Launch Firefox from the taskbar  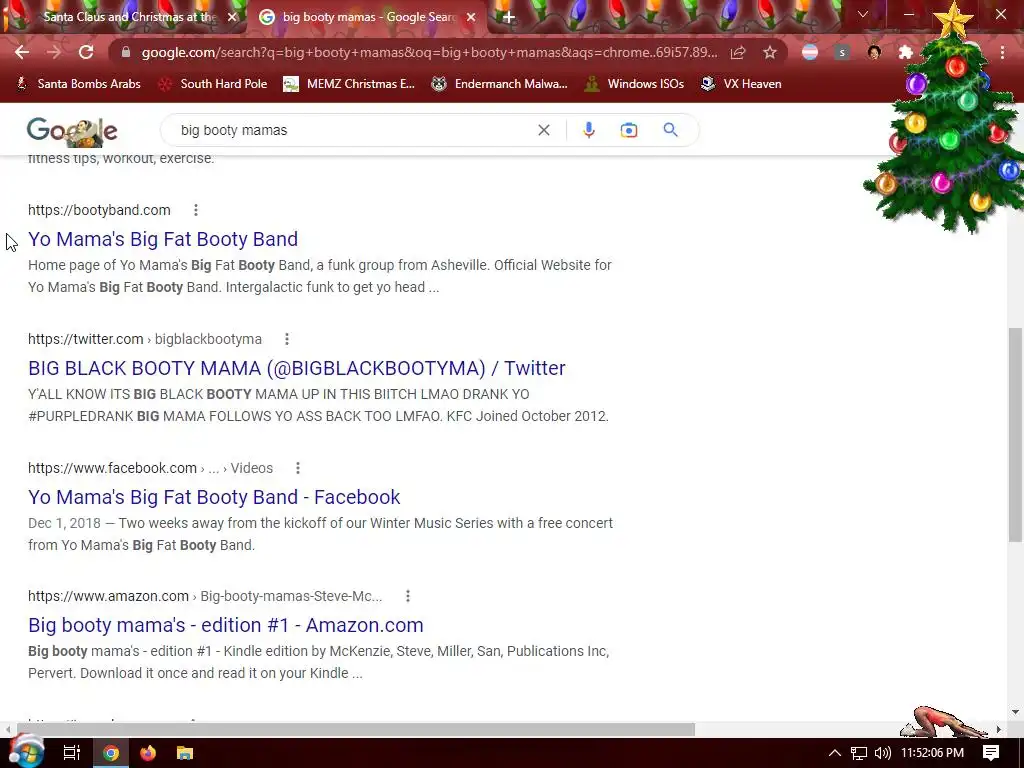(x=148, y=753)
